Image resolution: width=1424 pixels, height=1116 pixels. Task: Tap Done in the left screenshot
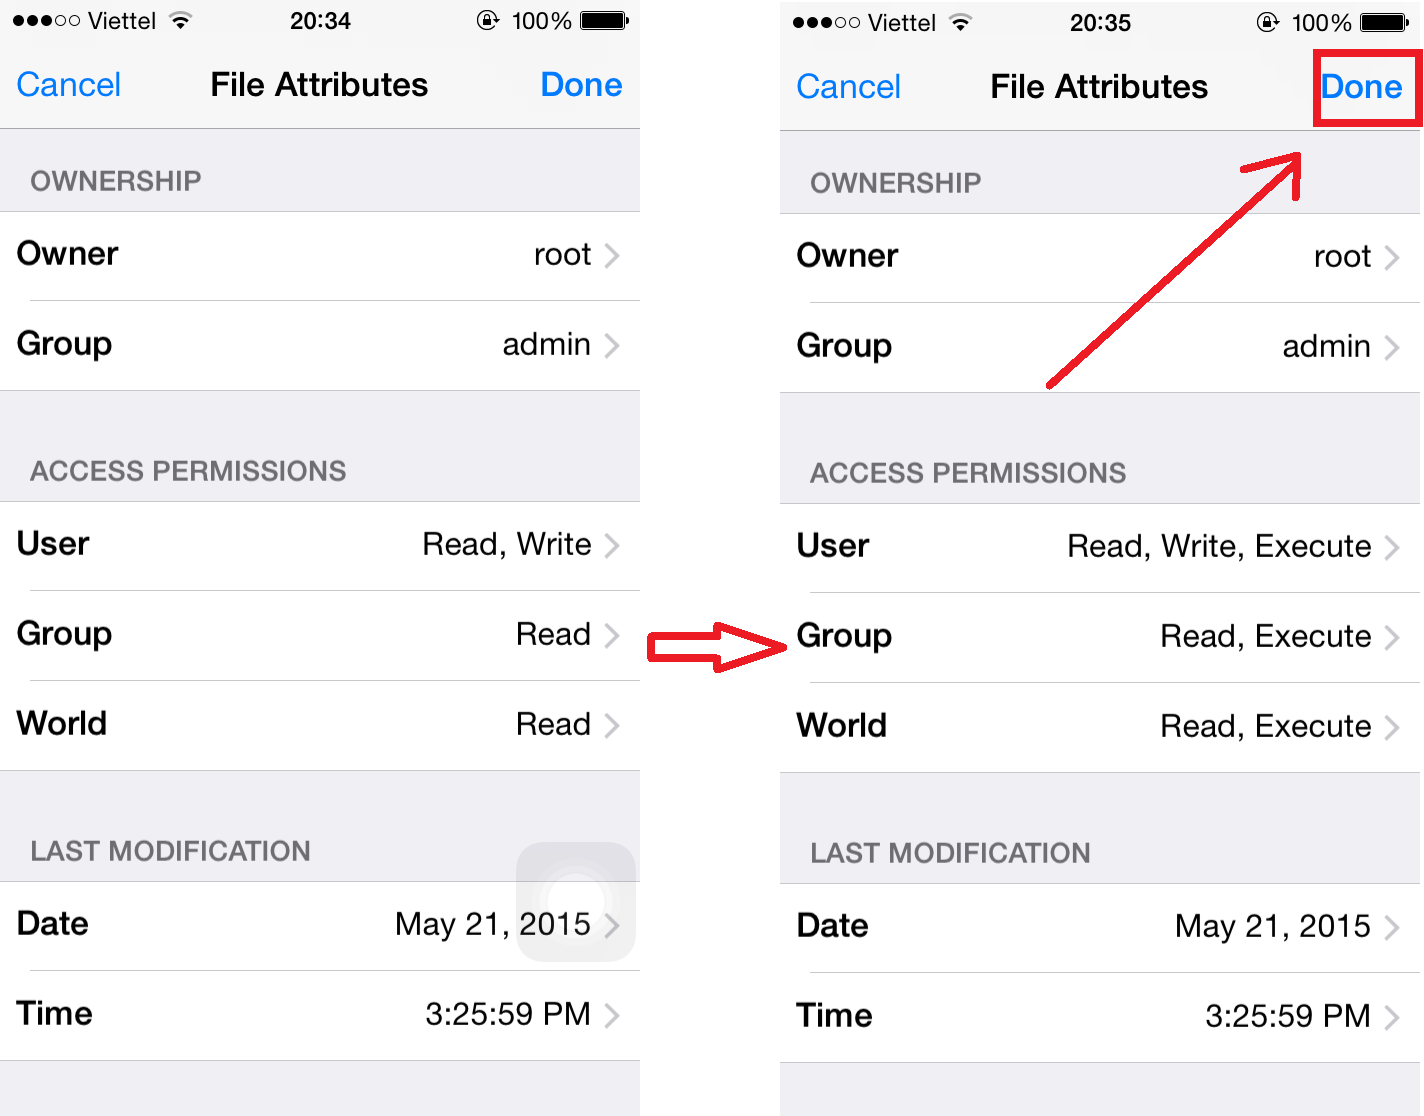(x=581, y=85)
